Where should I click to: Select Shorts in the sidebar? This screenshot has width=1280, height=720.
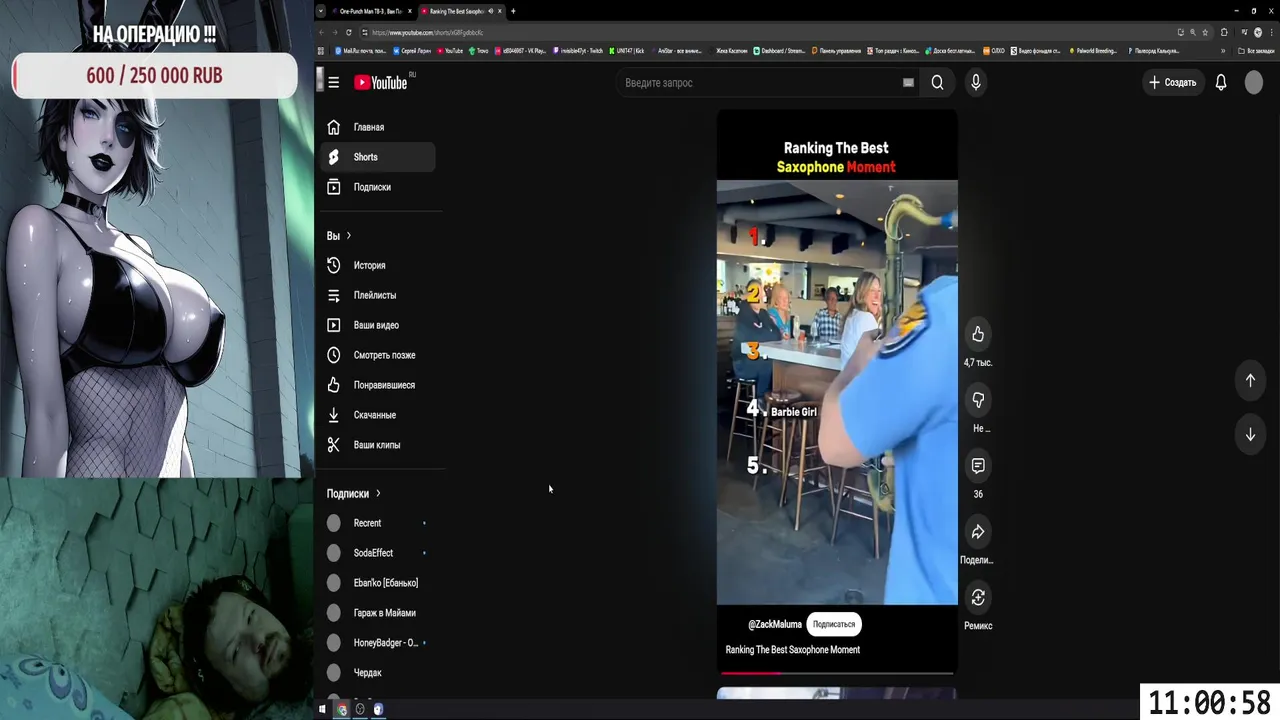378,157
